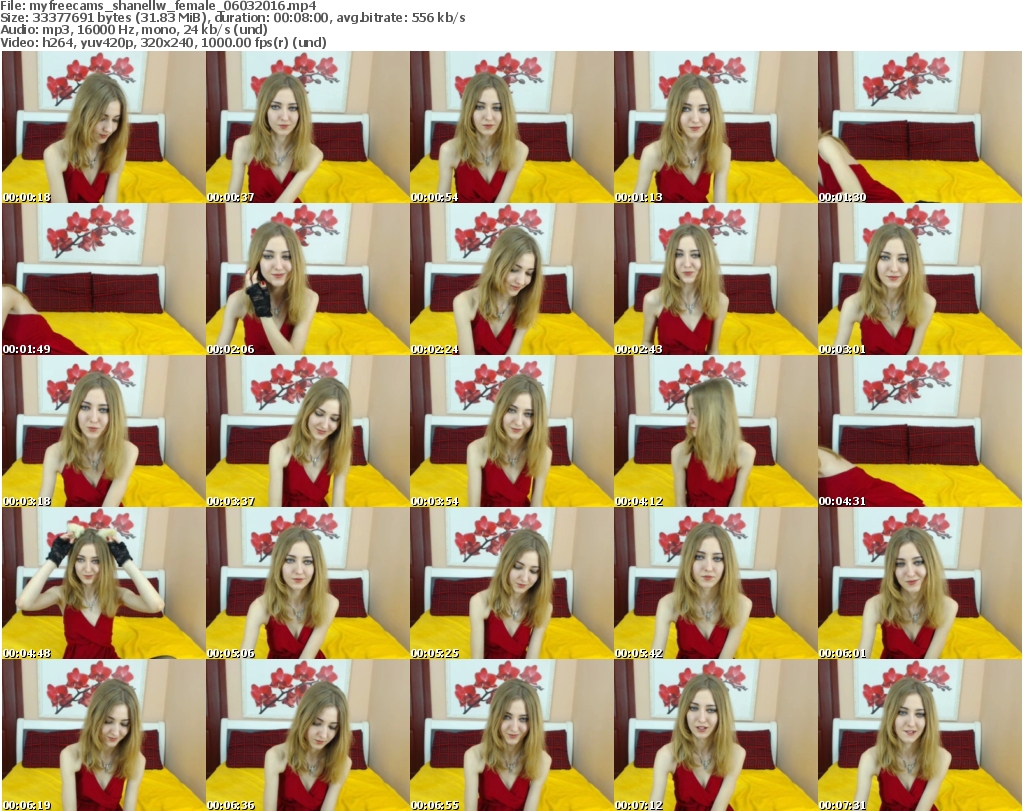Select the last thumbnail at 00:07:31
The image size is (1024, 811).
coord(919,735)
